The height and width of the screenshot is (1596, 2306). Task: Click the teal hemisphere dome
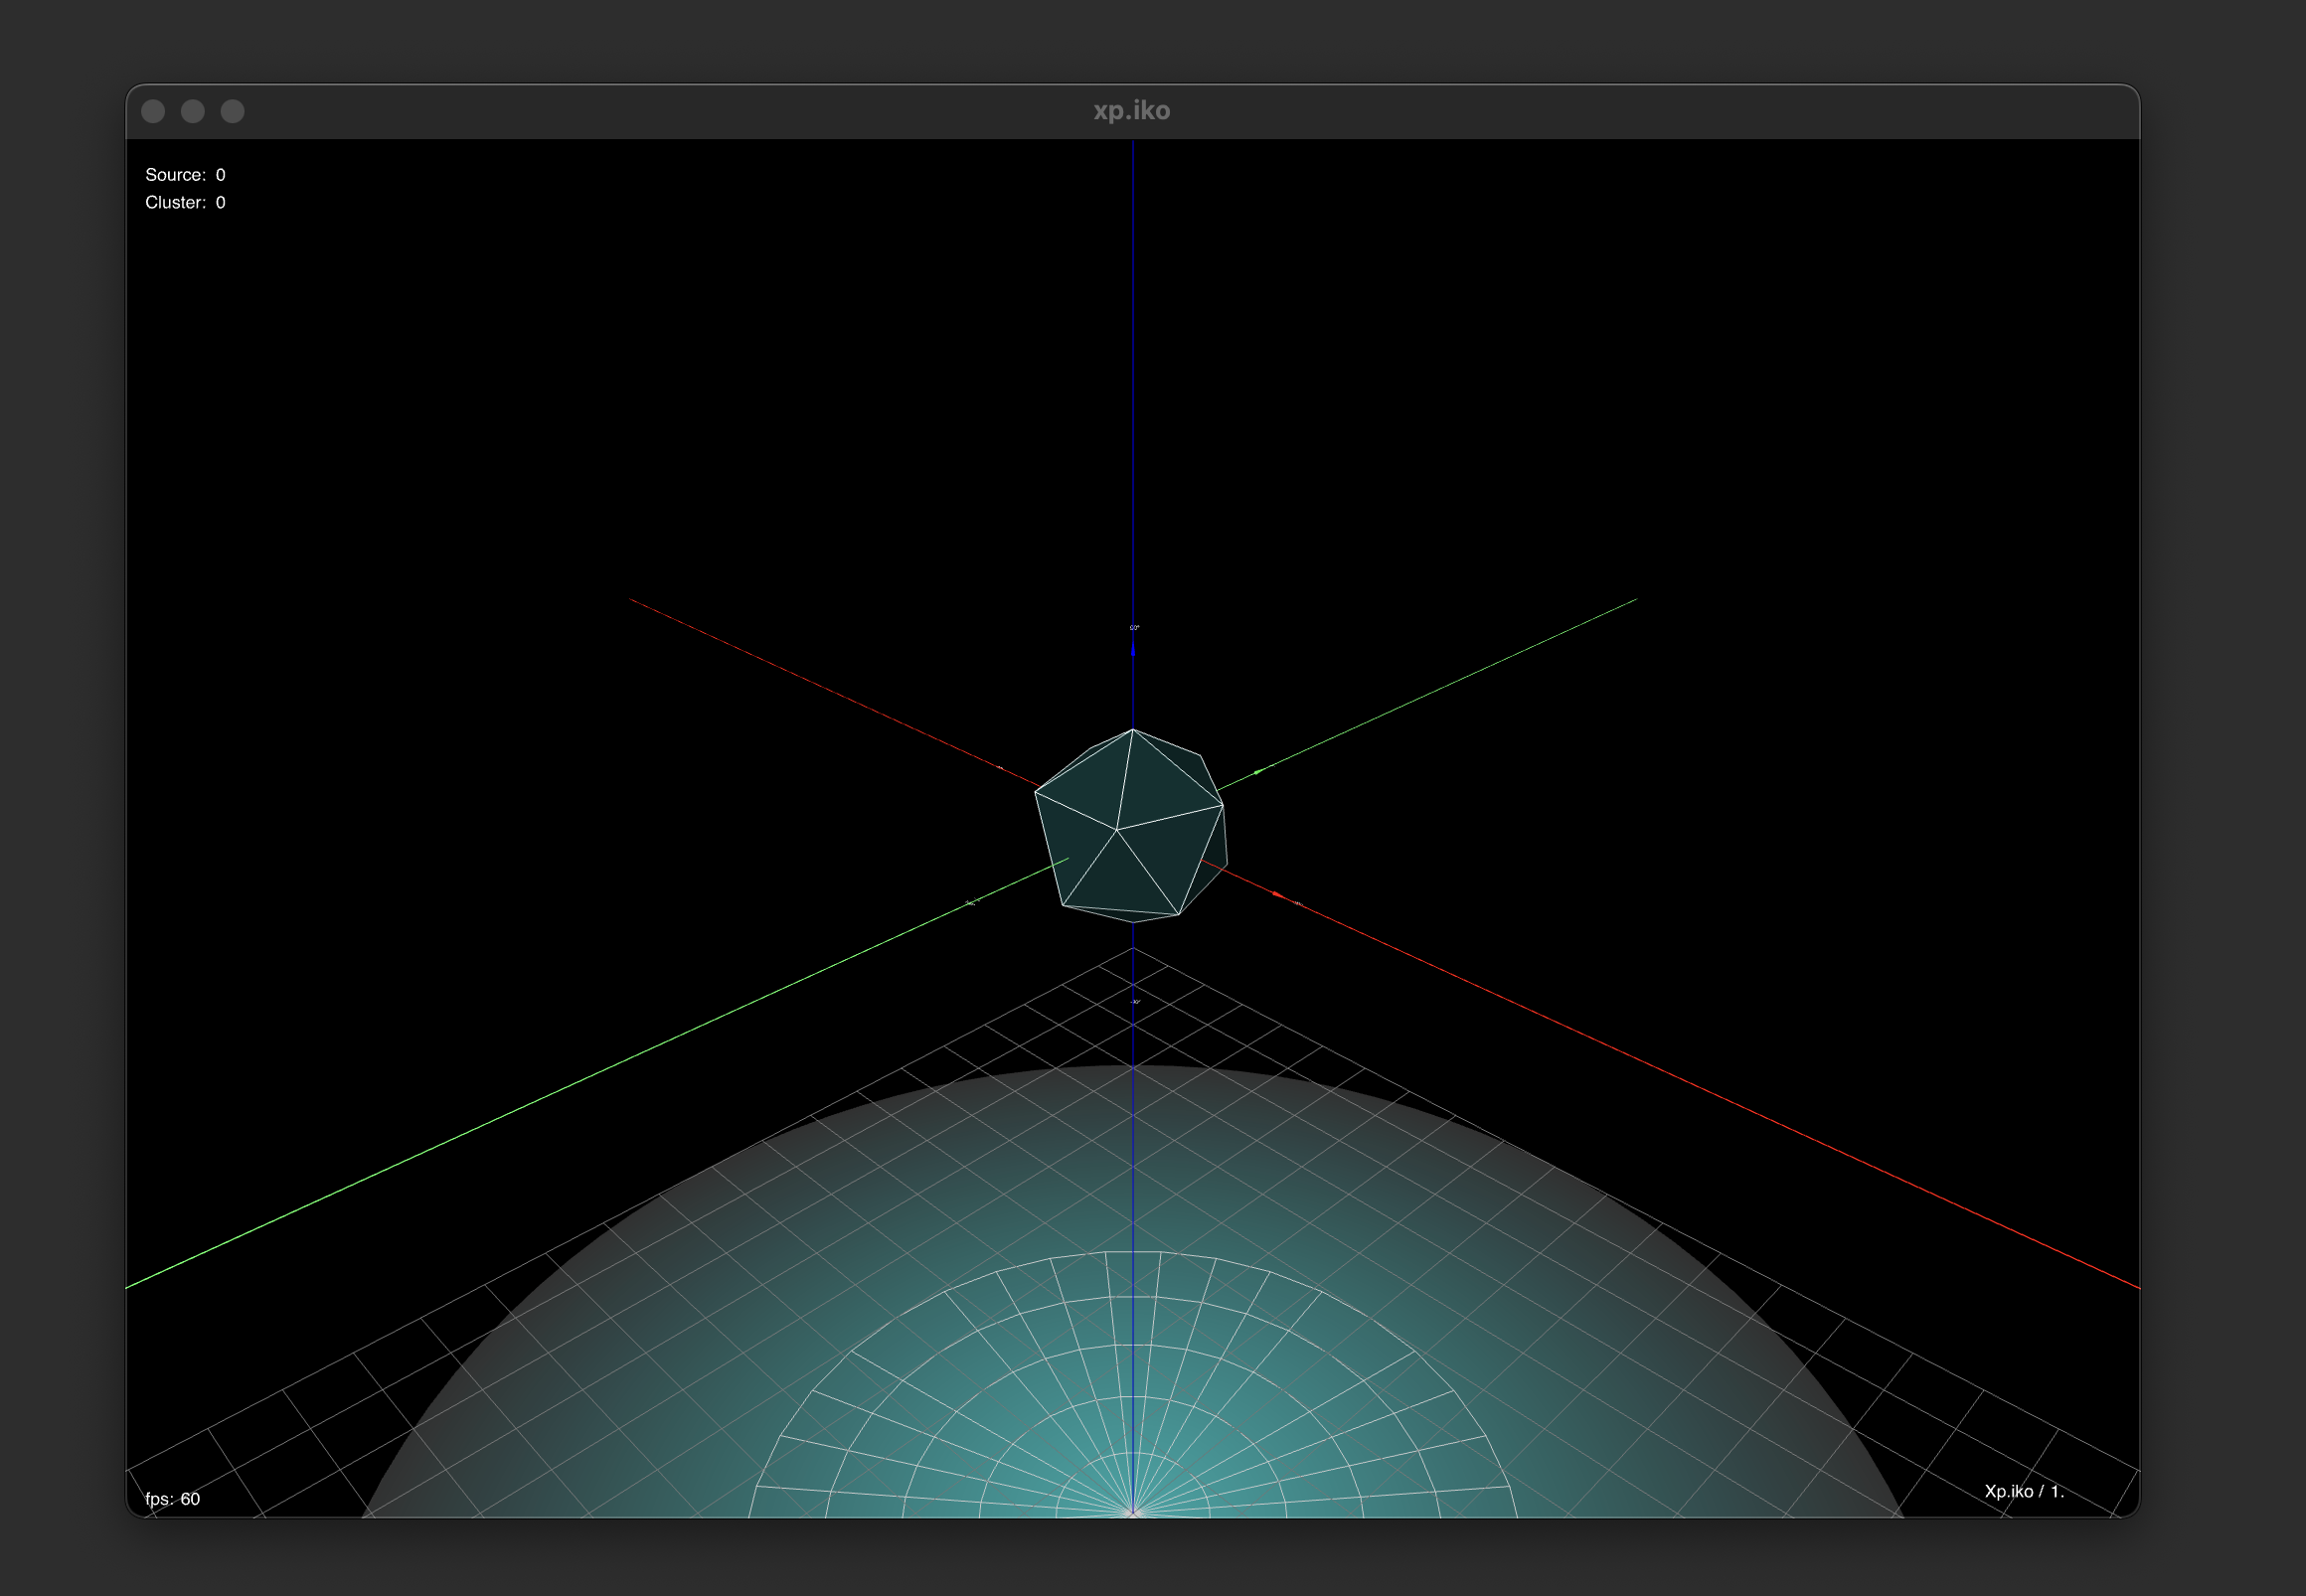click(1132, 1292)
